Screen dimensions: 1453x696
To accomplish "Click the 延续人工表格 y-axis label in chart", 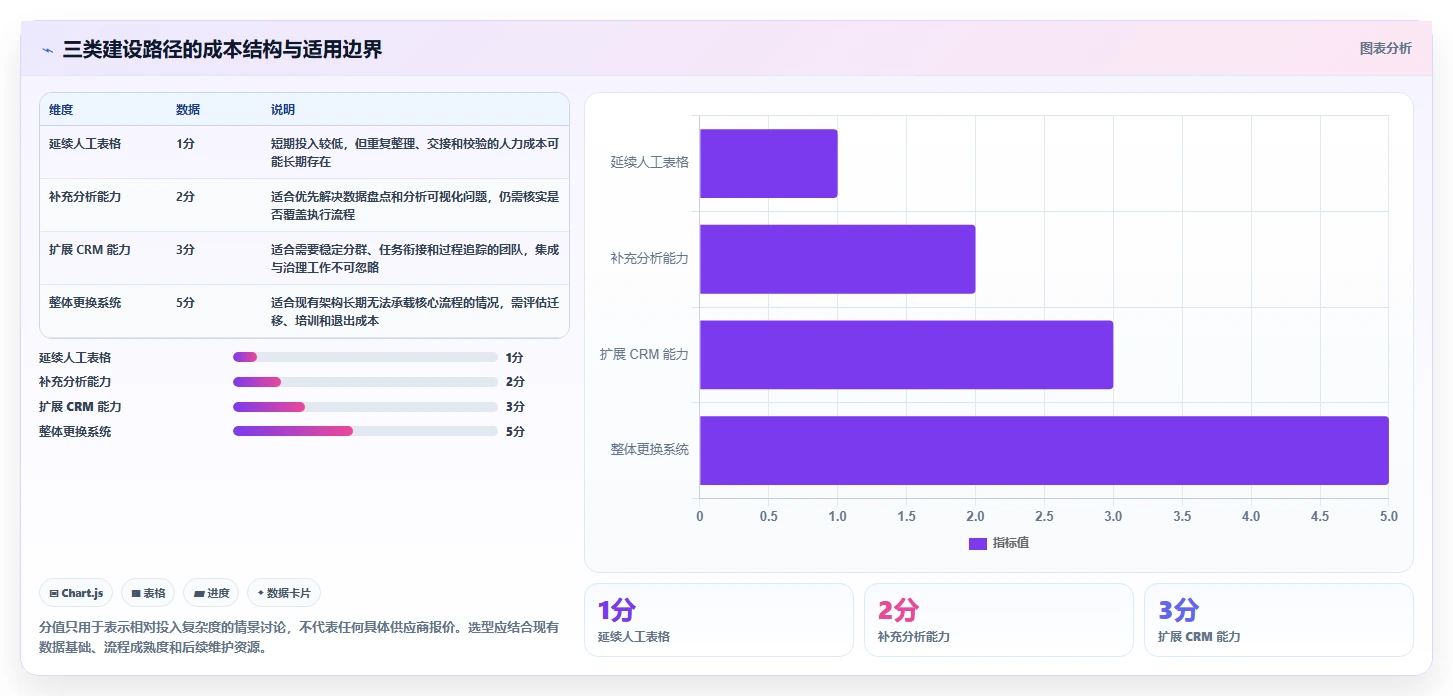I will tap(650, 163).
